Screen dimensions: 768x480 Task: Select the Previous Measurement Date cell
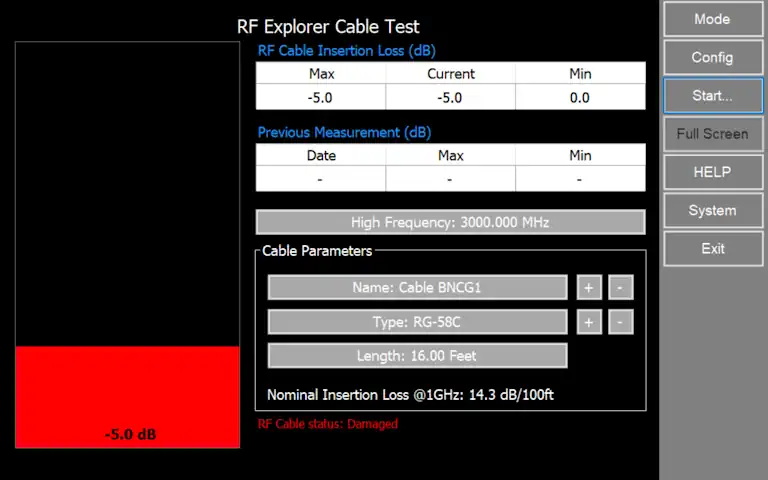pos(321,179)
